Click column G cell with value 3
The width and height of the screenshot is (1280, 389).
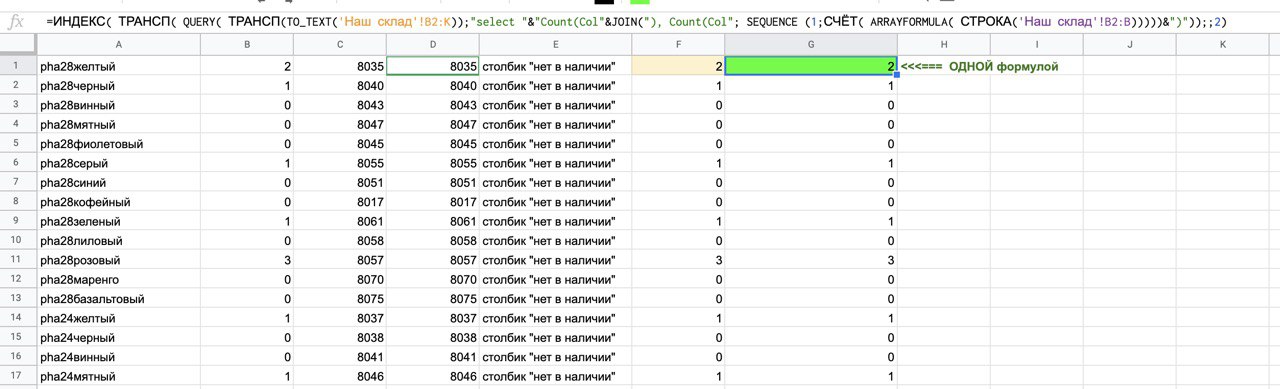pos(811,260)
